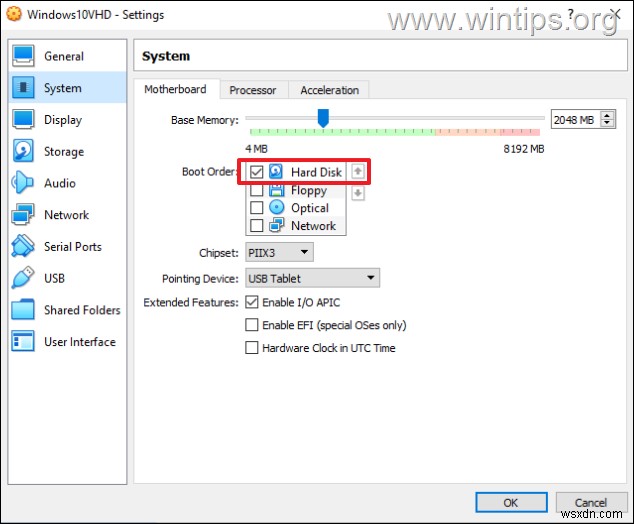Click the Optical disc boot device icon
Screen dimensions: 634x524
(277, 207)
